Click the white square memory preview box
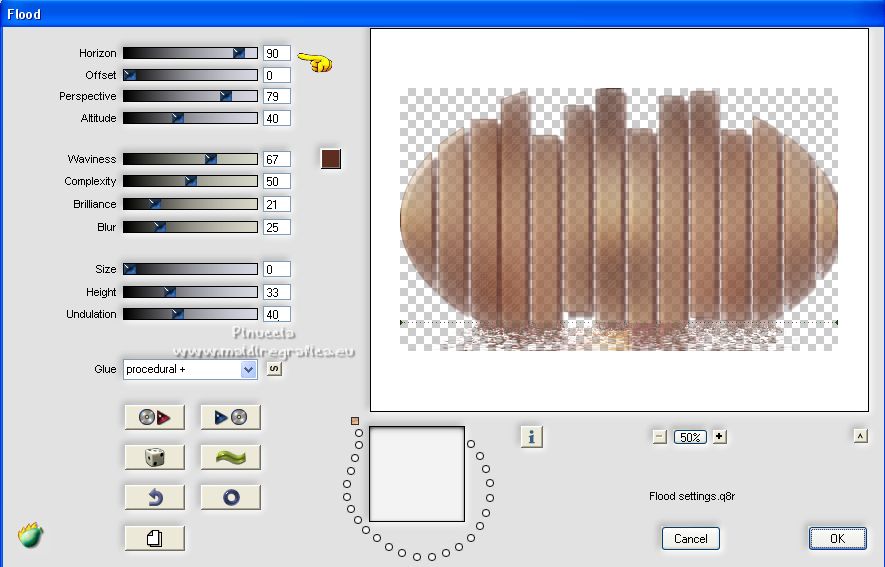 [x=417, y=474]
